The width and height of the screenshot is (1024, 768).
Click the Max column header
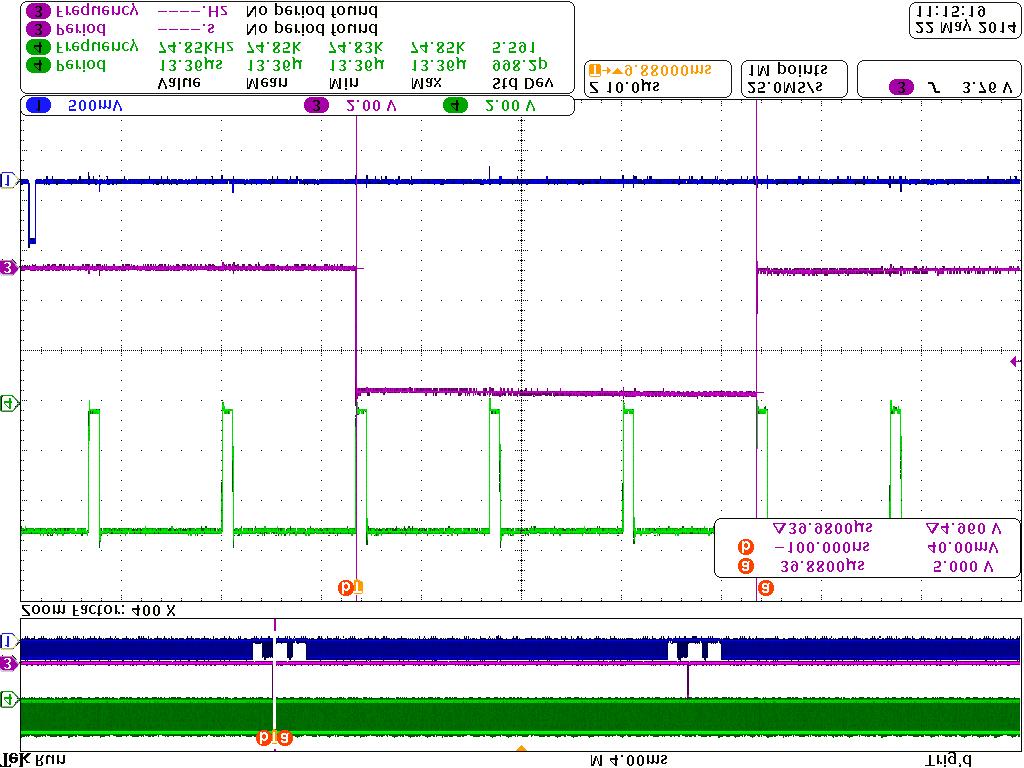(426, 83)
